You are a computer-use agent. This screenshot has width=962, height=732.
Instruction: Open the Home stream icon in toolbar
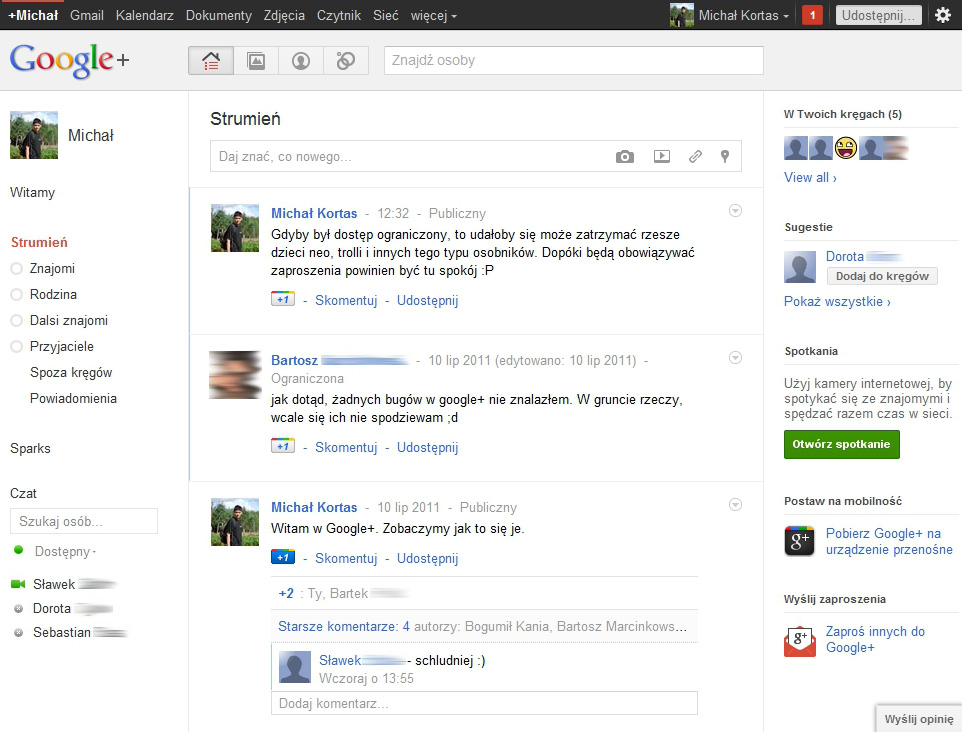[211, 61]
